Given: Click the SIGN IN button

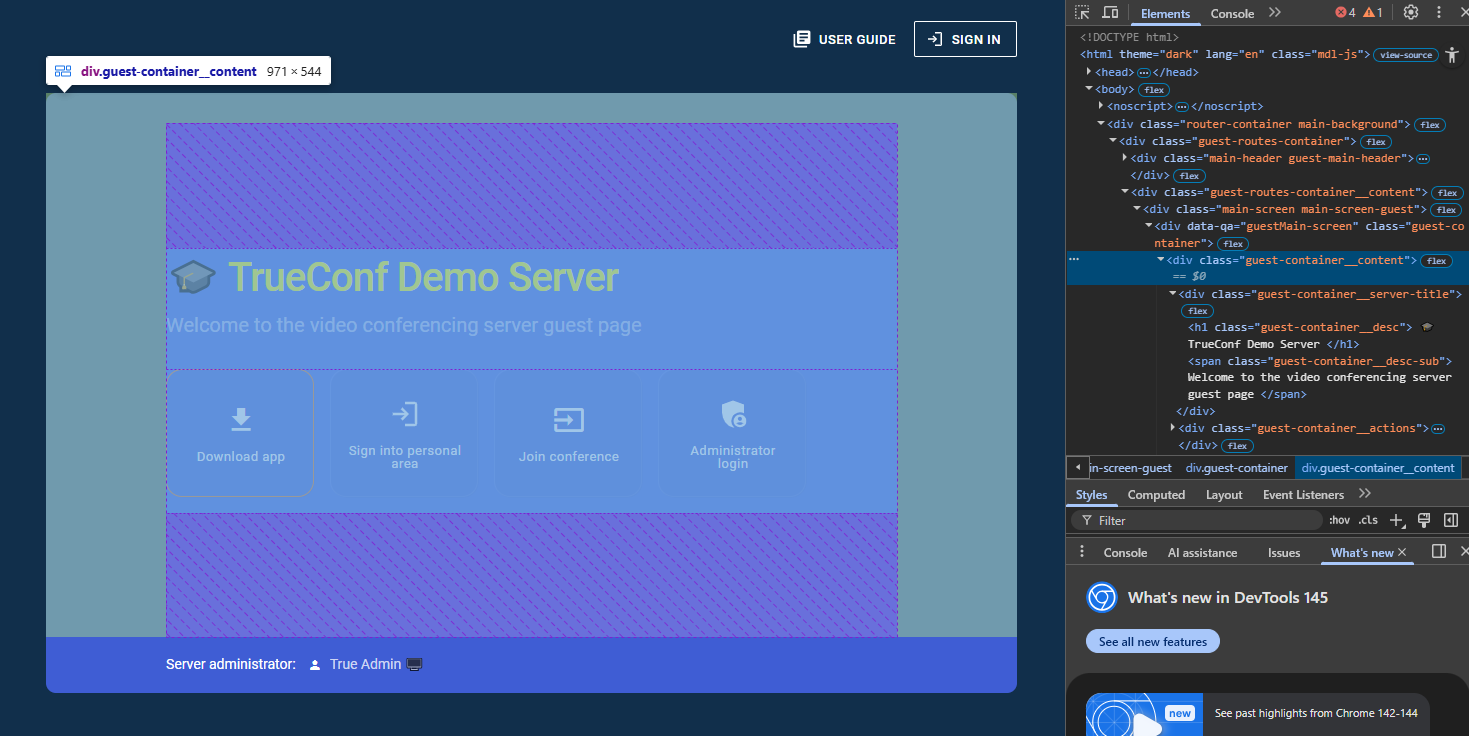Looking at the screenshot, I should [x=964, y=39].
